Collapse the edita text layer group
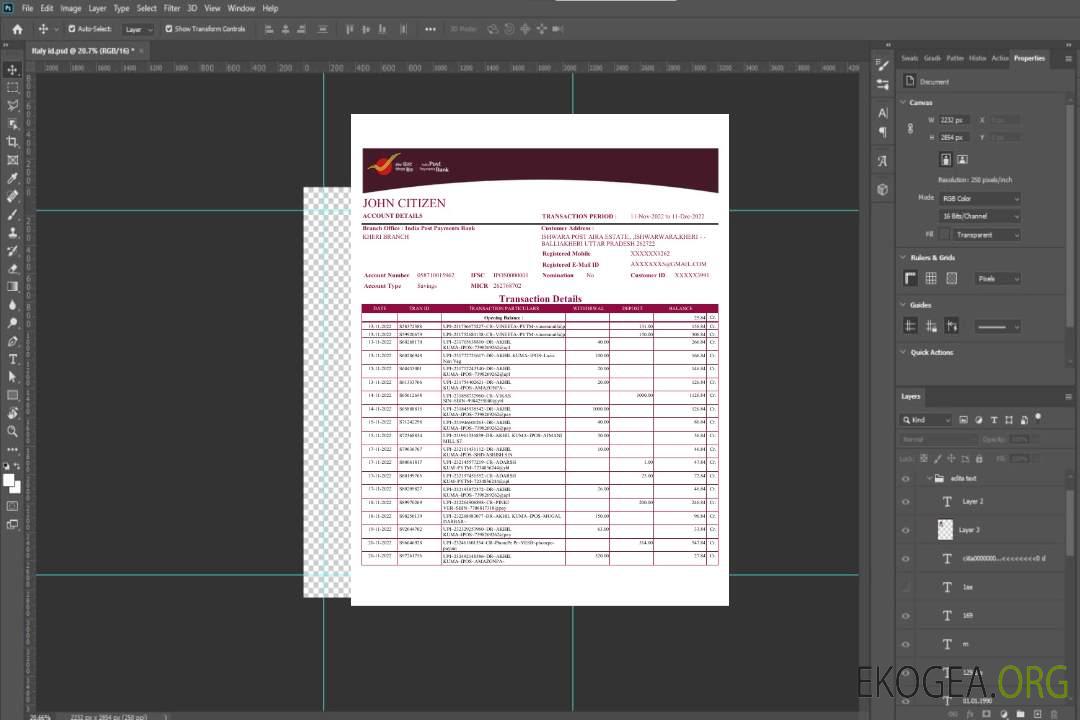Screen dimensions: 1080x720 coord(928,478)
